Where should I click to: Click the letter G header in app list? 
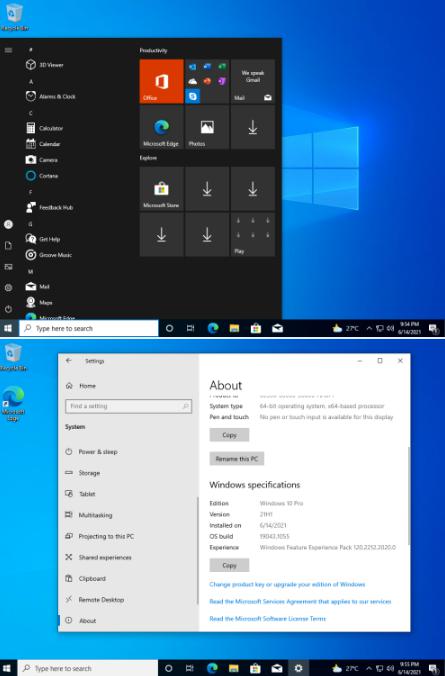(x=31, y=224)
